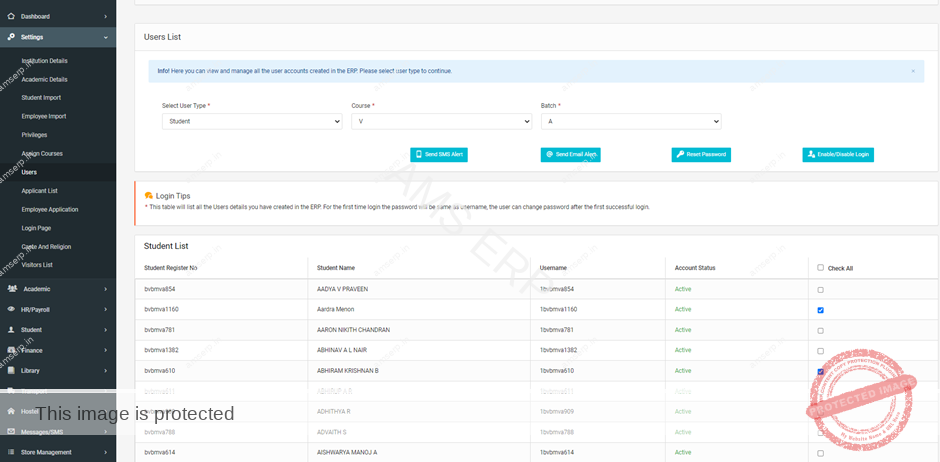Go to Employee Import
This screenshot has width=940, height=462.
[x=44, y=116]
